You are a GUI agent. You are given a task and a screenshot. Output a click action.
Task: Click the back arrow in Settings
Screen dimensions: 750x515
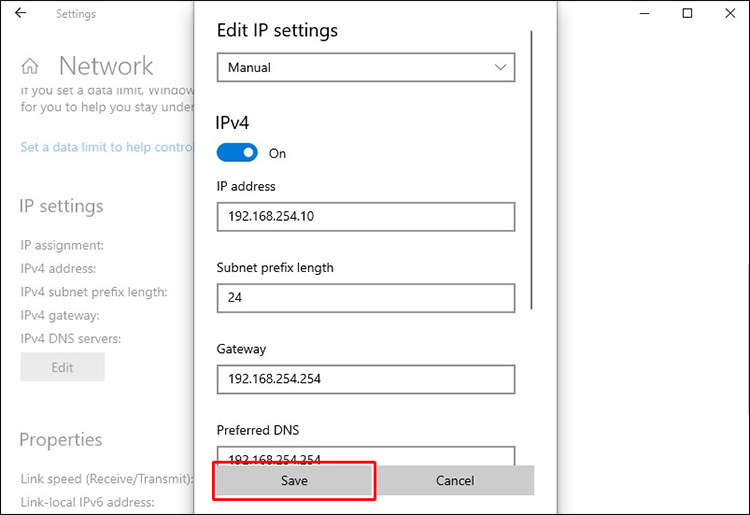[x=21, y=14]
